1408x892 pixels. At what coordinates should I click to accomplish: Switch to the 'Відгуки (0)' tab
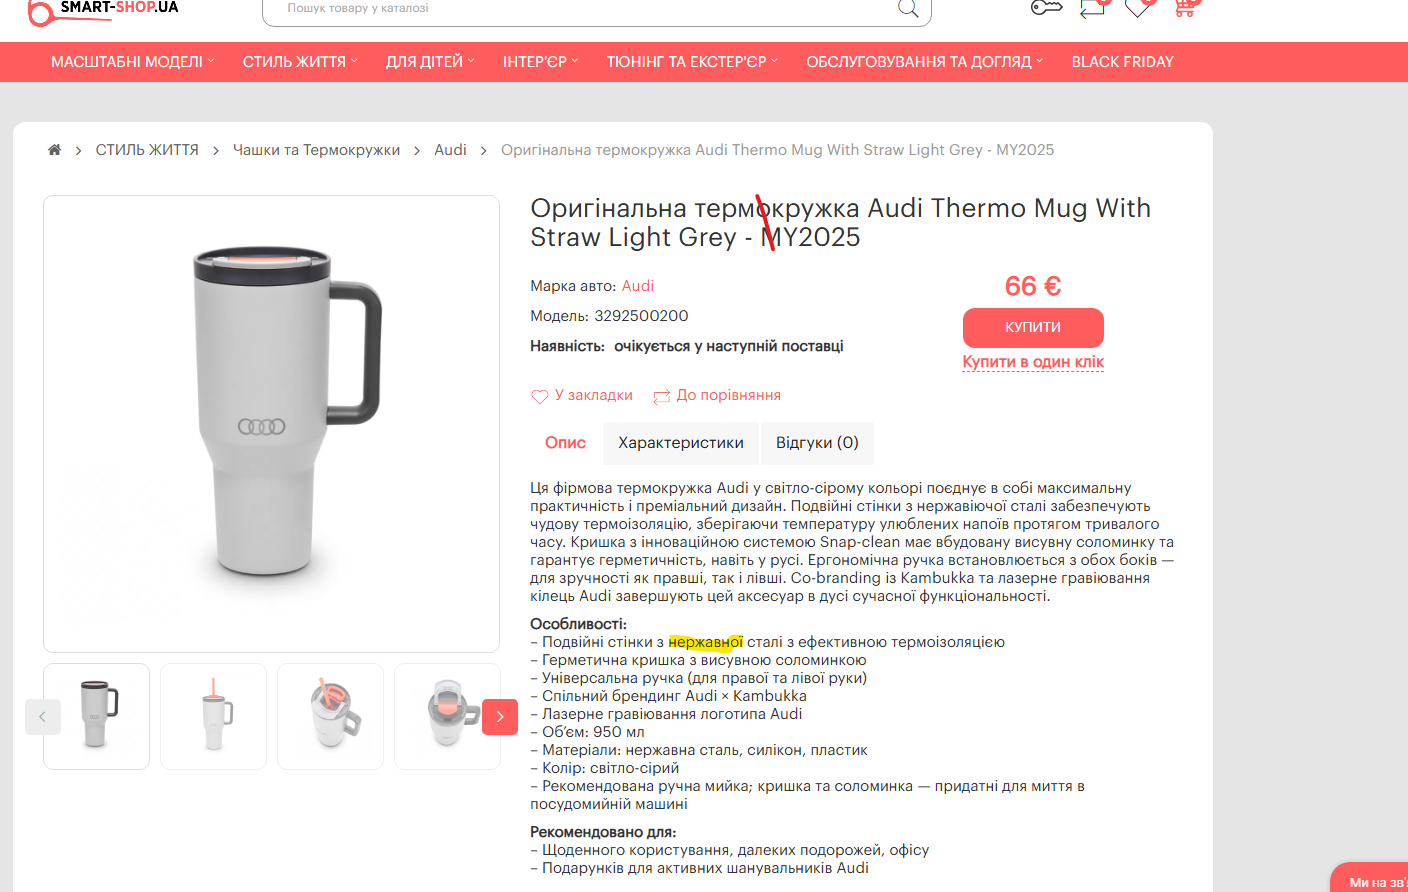coord(817,443)
